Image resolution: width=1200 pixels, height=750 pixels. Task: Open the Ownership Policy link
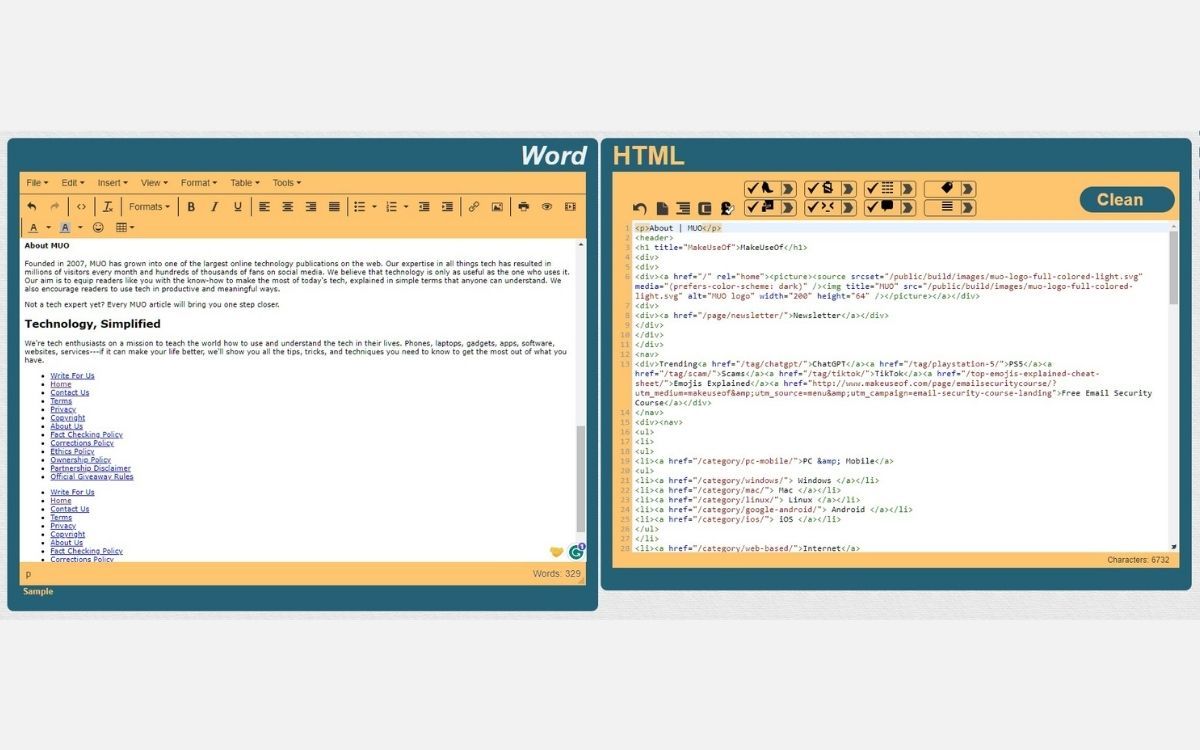coord(81,460)
